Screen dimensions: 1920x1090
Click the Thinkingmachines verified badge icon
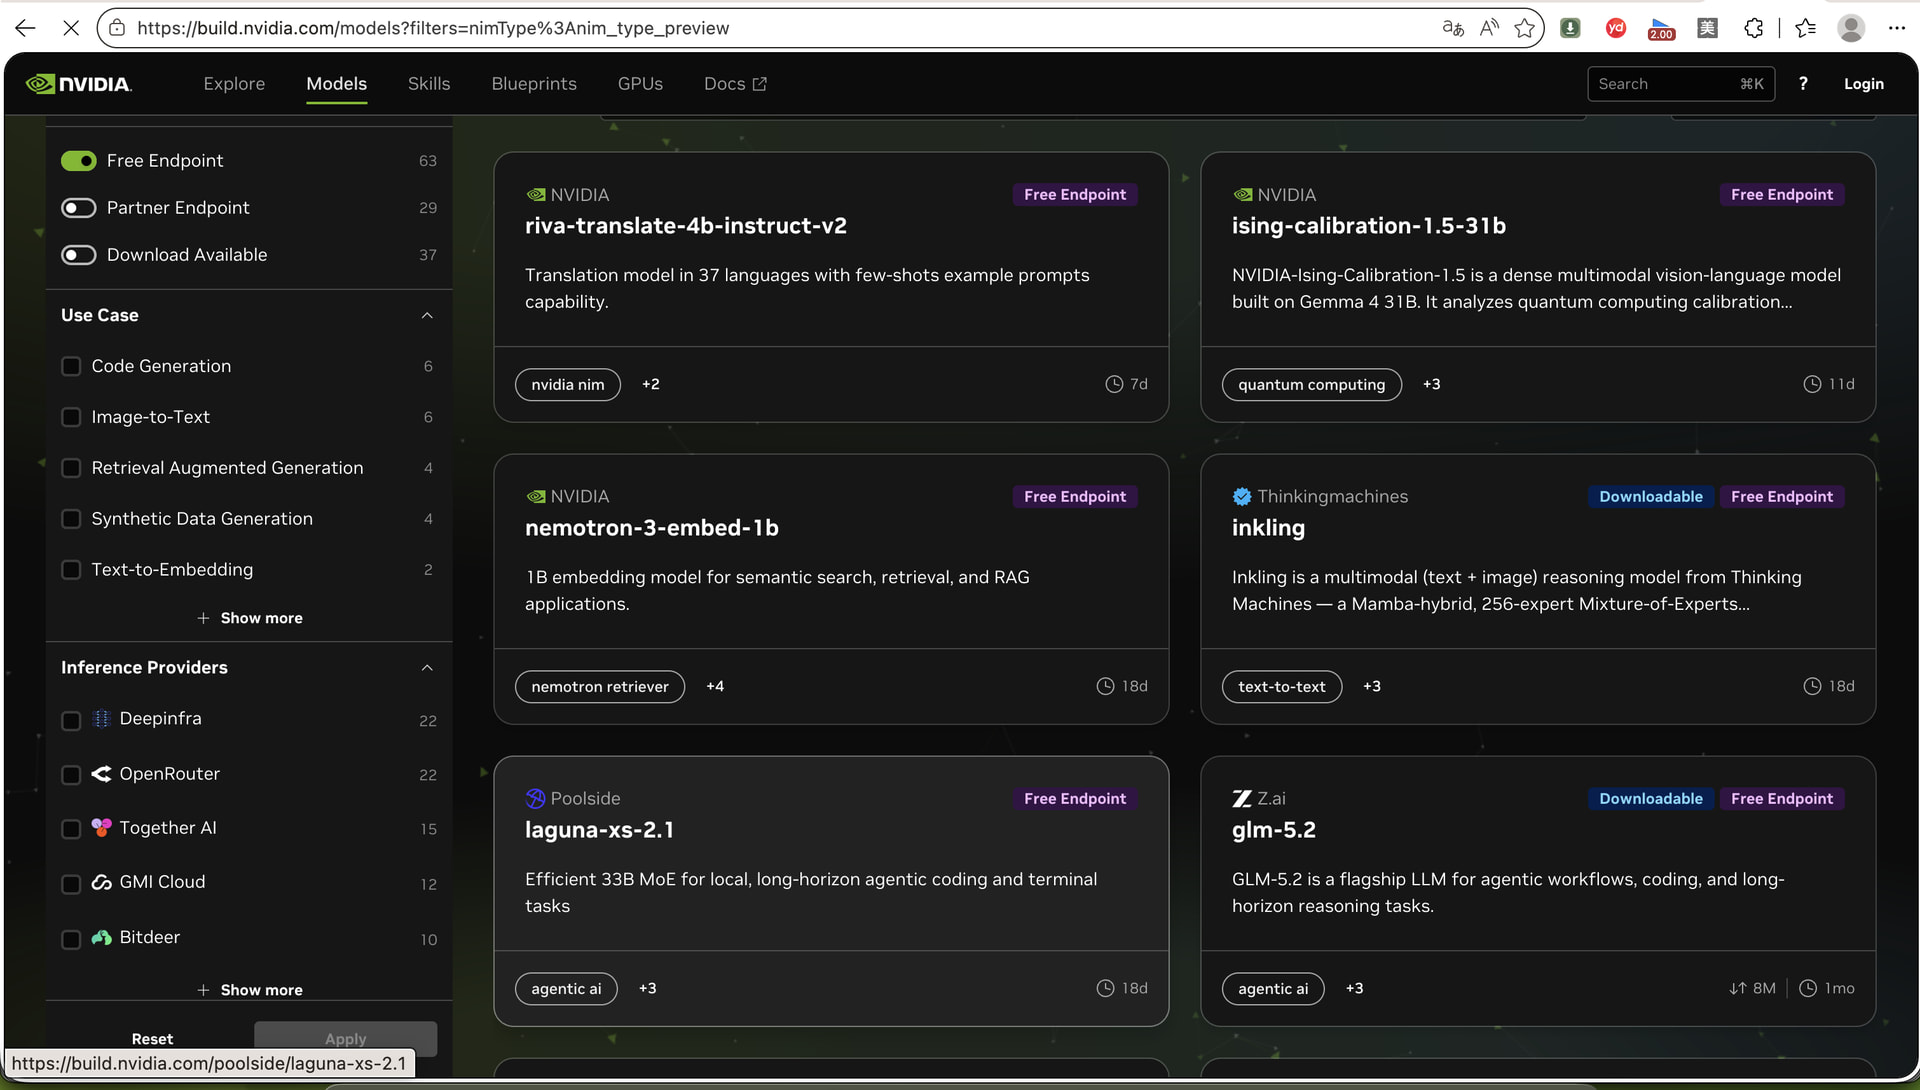[1242, 497]
